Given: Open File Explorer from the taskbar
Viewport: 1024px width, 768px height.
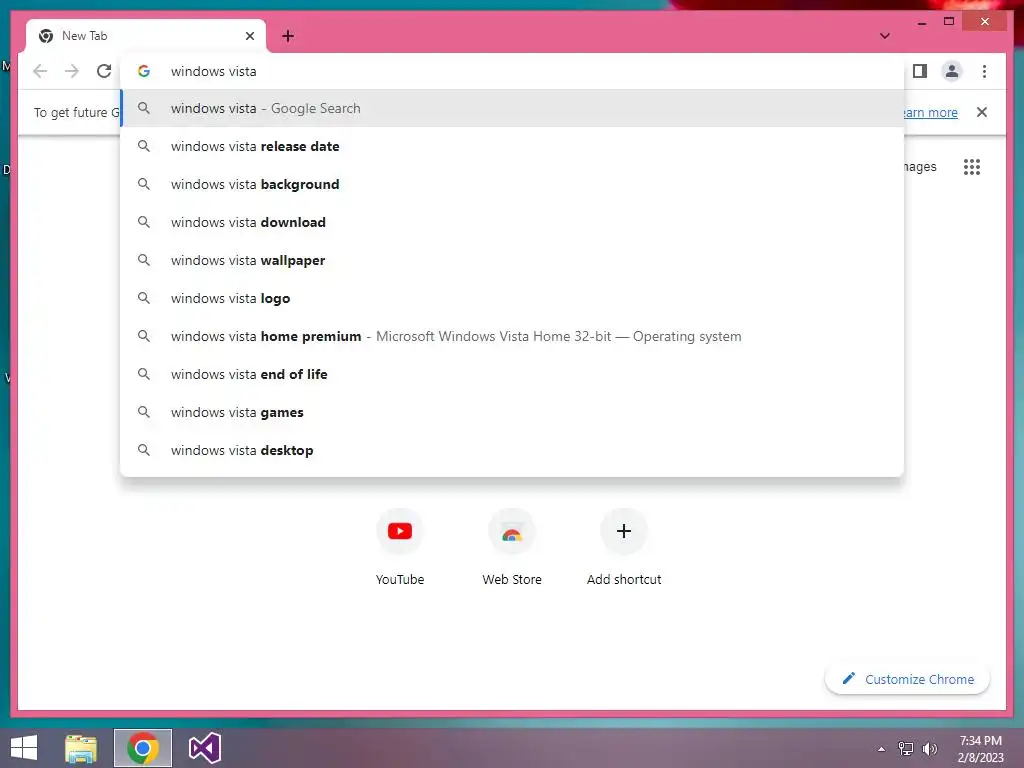Looking at the screenshot, I should (80, 748).
